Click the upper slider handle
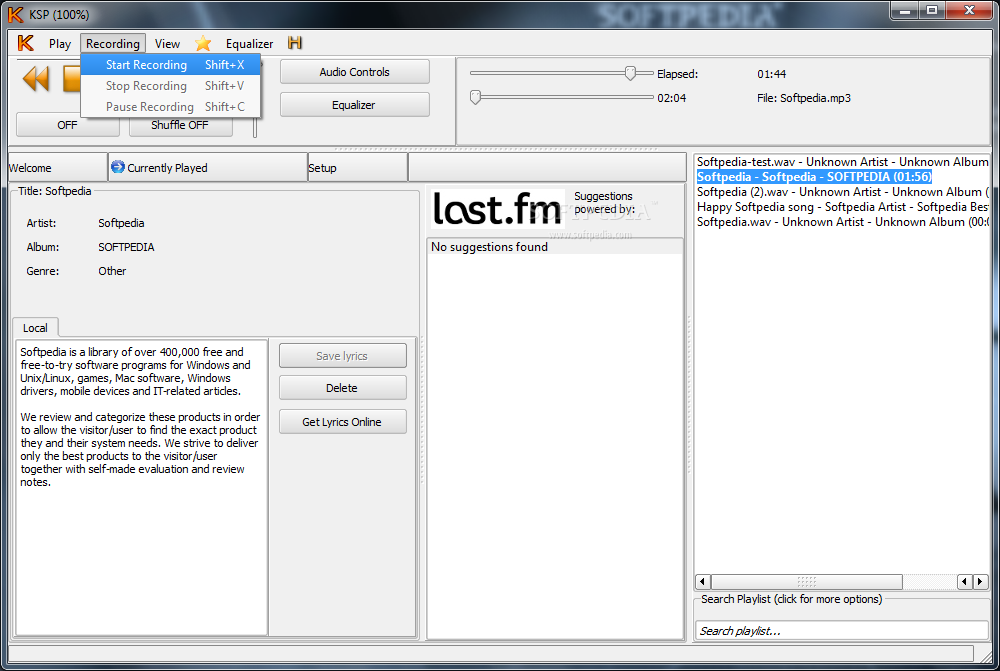Viewport: 1000px width, 671px height. (630, 73)
